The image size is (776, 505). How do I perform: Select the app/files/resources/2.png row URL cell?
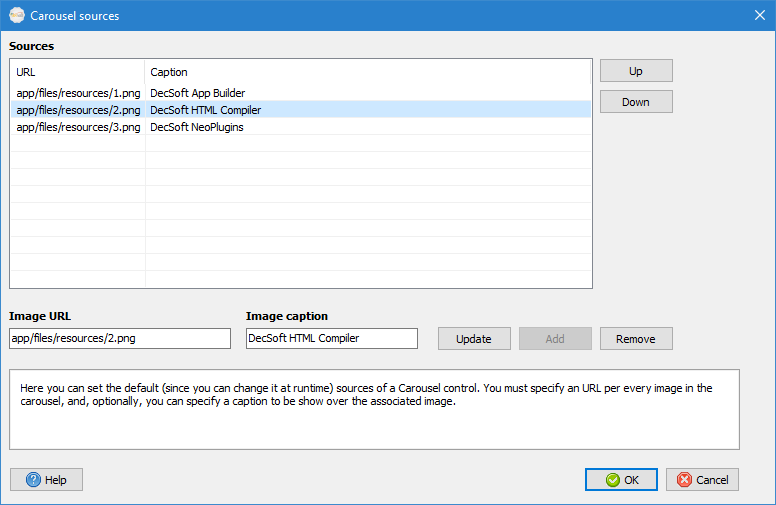[78, 110]
